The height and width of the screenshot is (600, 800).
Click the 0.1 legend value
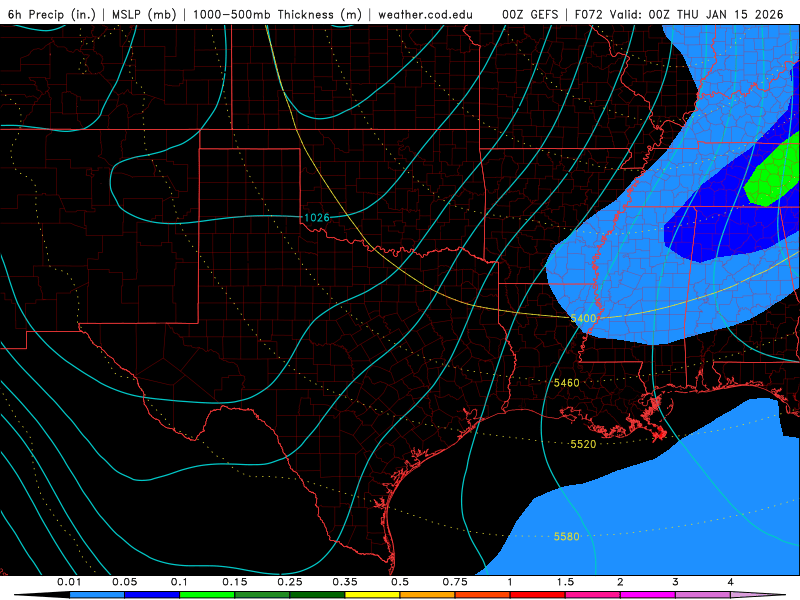(179, 582)
